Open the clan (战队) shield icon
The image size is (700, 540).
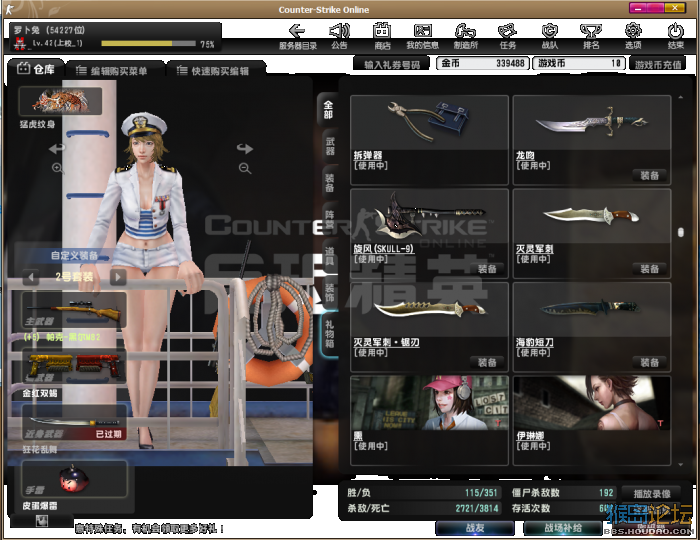(550, 36)
